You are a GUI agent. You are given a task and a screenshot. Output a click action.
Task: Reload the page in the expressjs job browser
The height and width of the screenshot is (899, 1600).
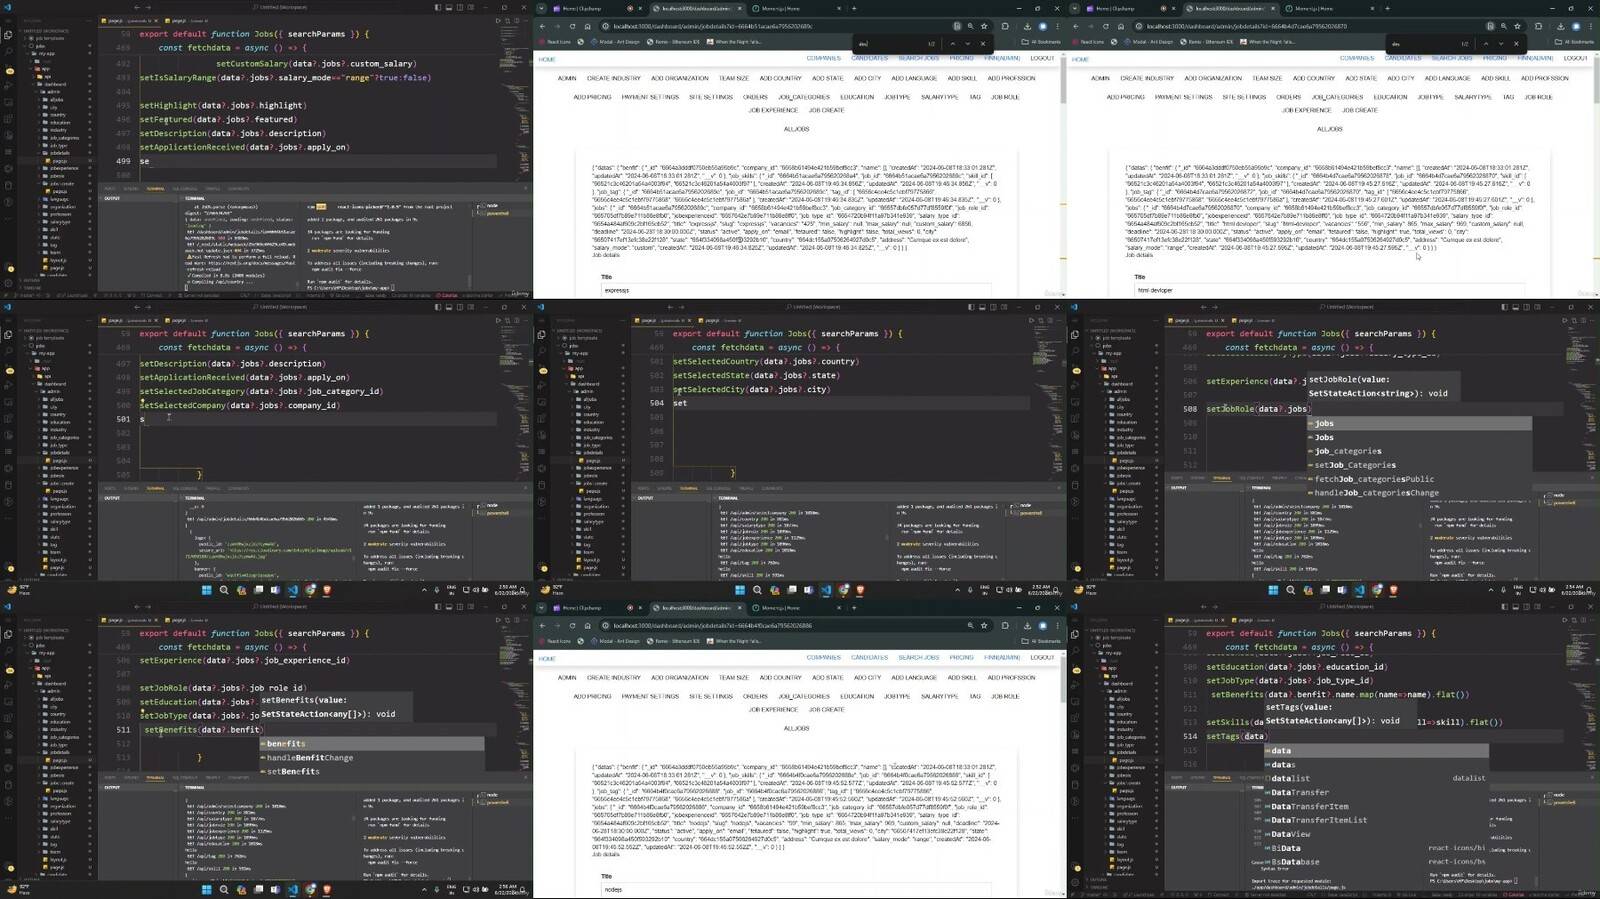pyautogui.click(x=572, y=26)
